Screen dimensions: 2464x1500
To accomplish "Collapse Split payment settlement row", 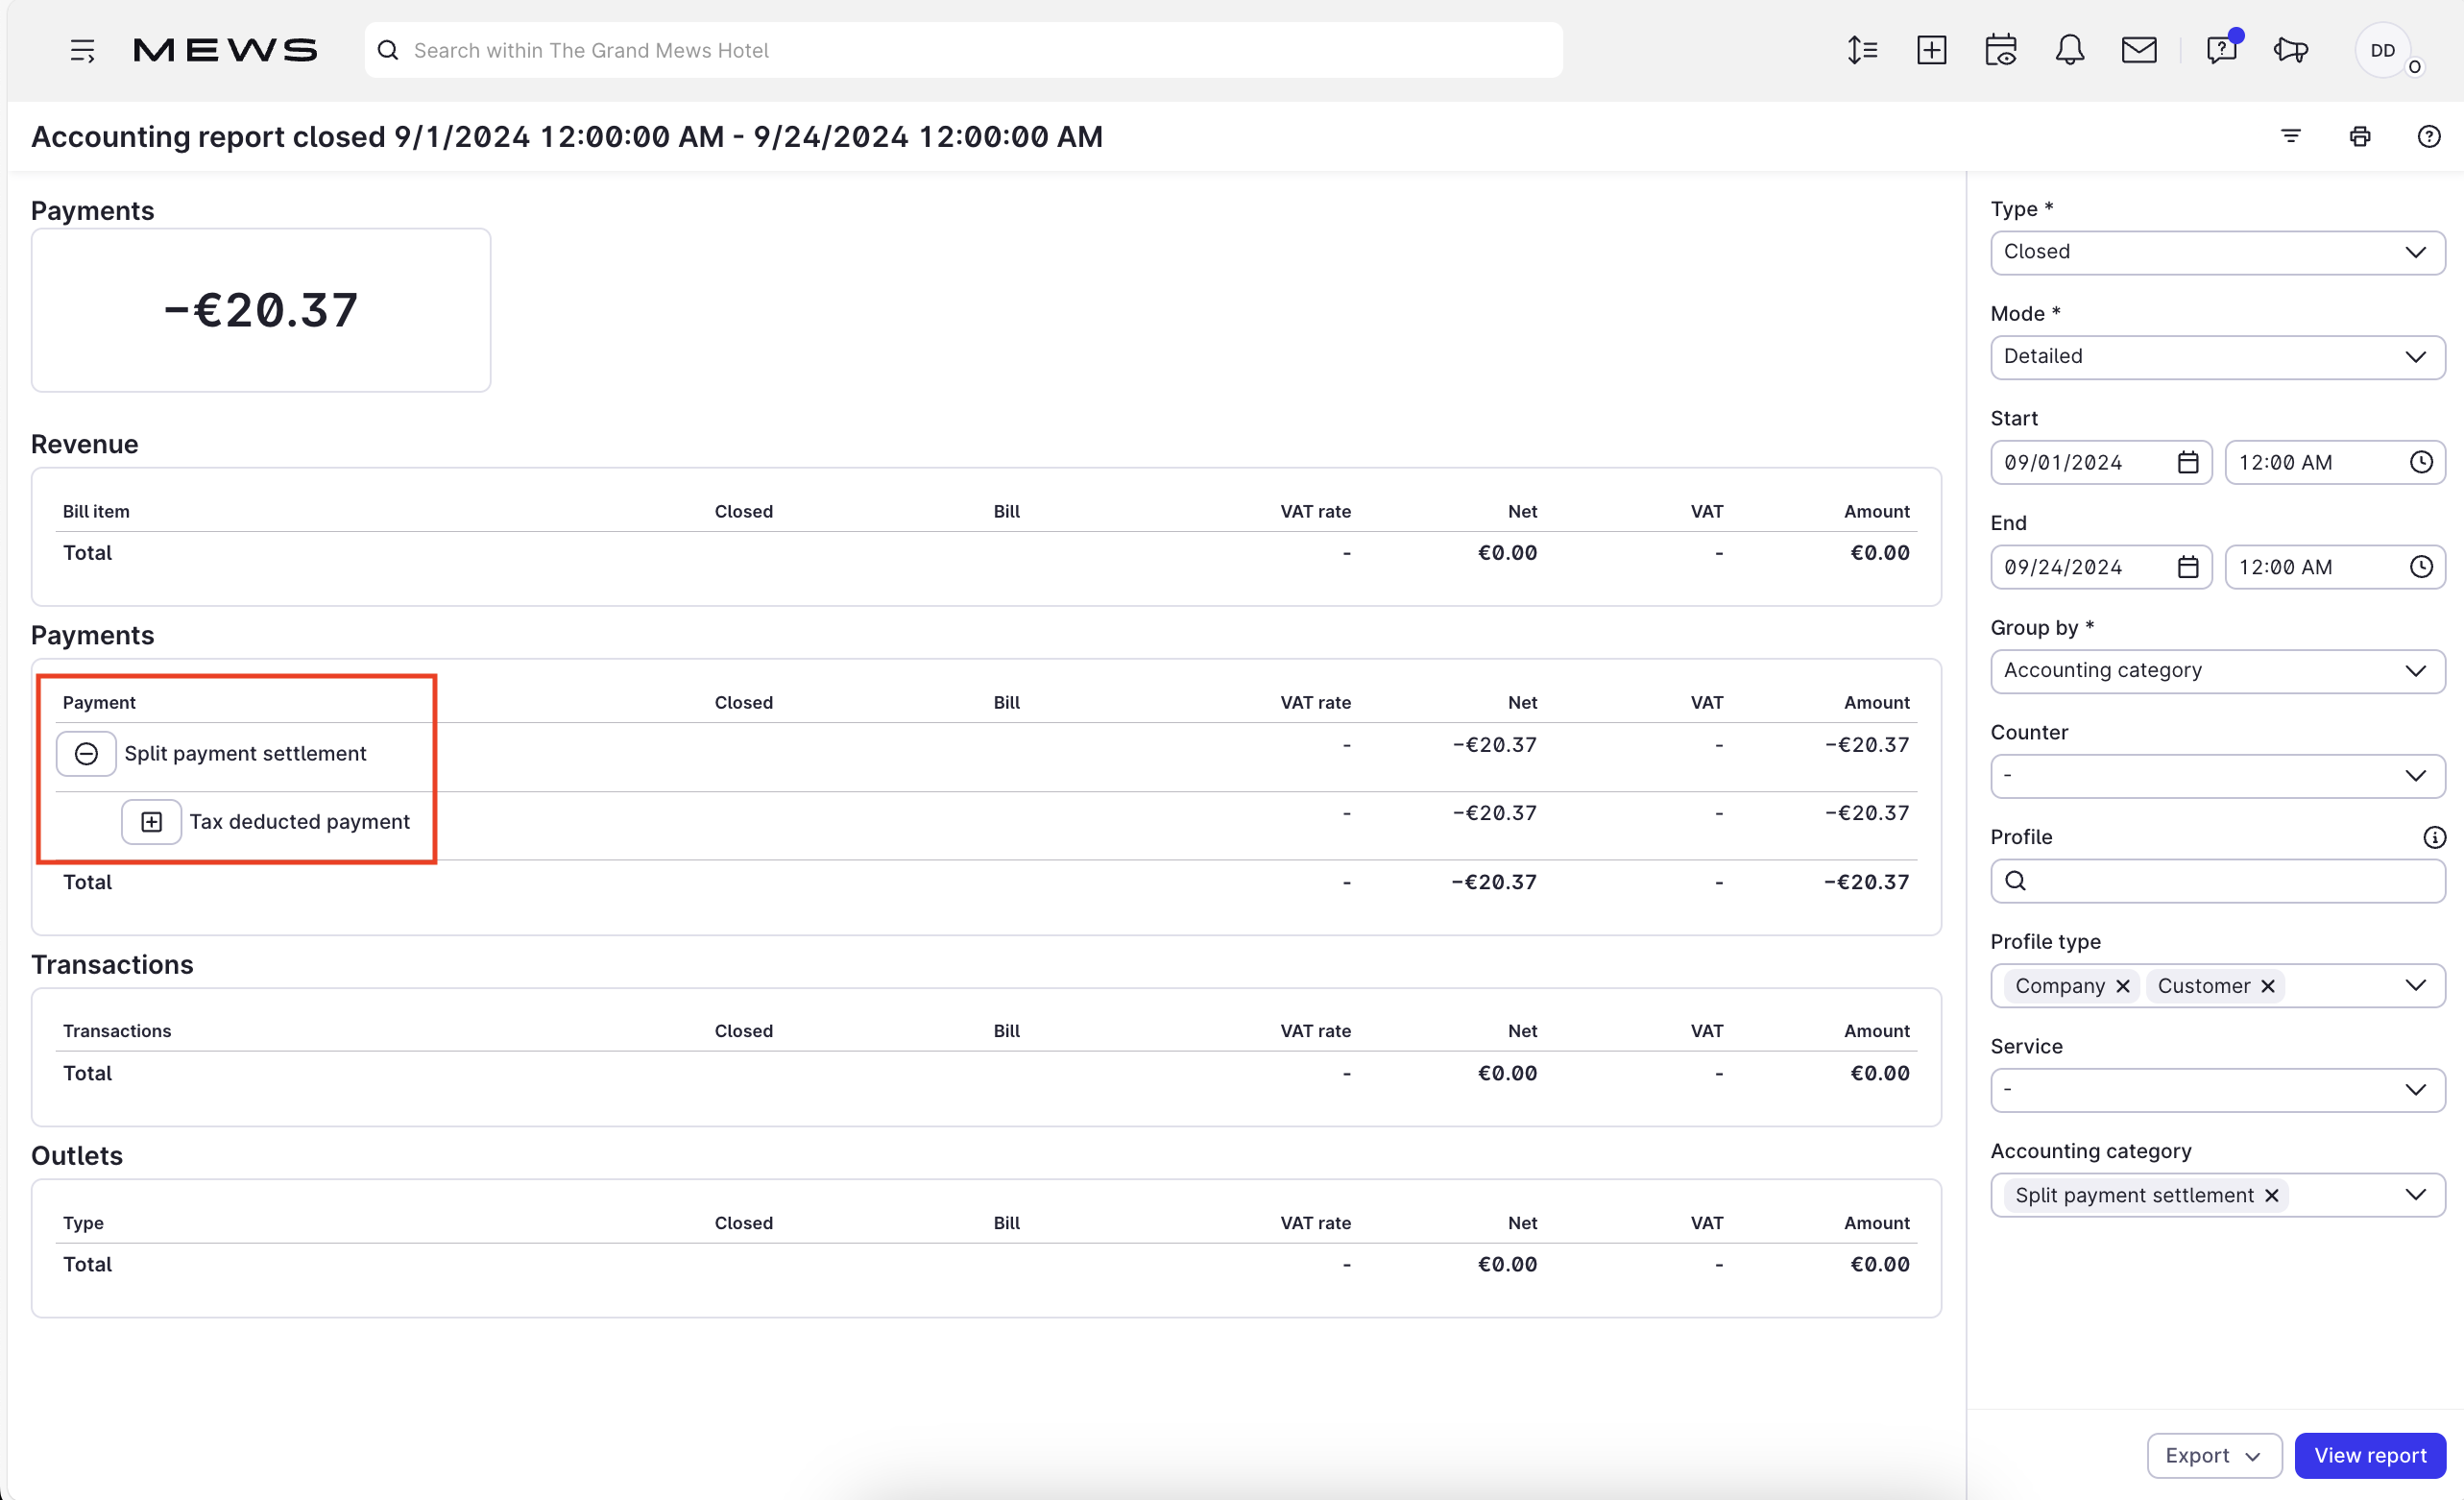I will [86, 753].
